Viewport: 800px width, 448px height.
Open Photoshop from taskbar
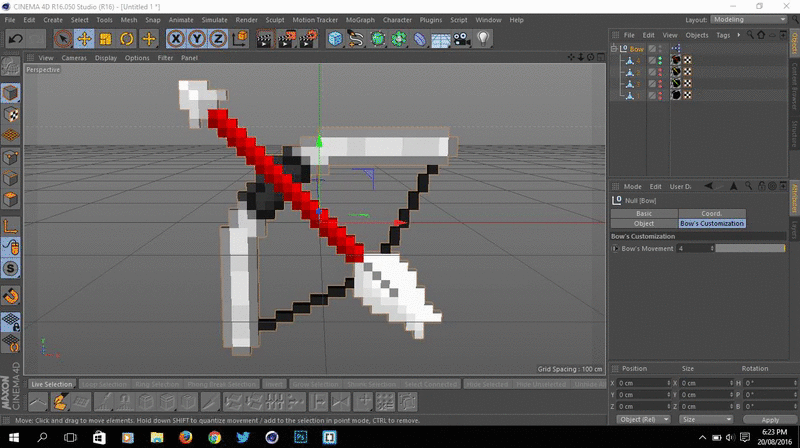click(x=301, y=437)
